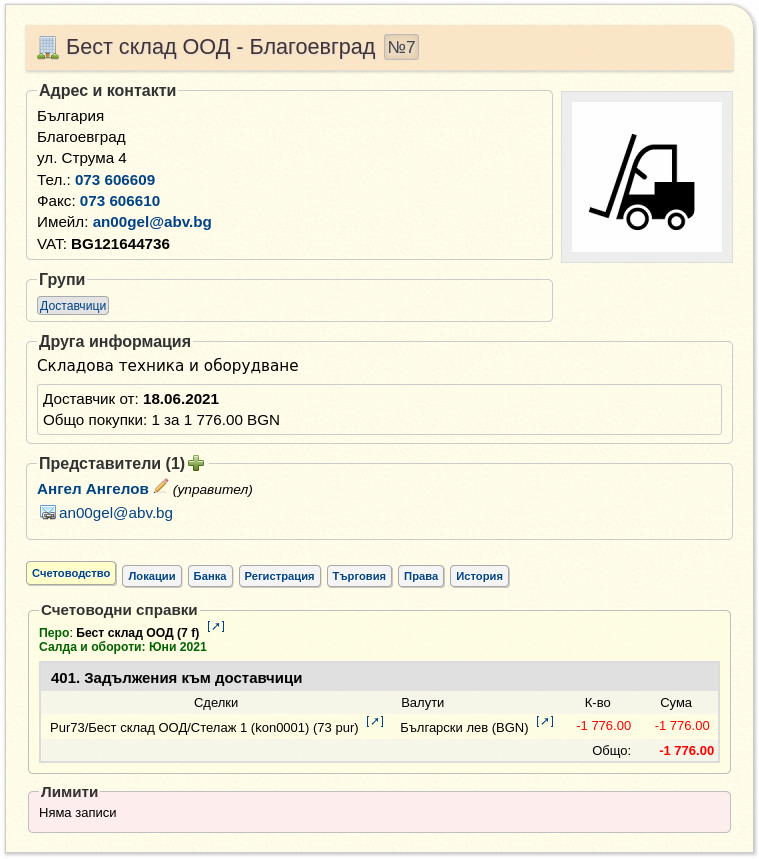This screenshot has height=859, width=759.
Task: Click the building icon in the title header
Action: coord(48,48)
